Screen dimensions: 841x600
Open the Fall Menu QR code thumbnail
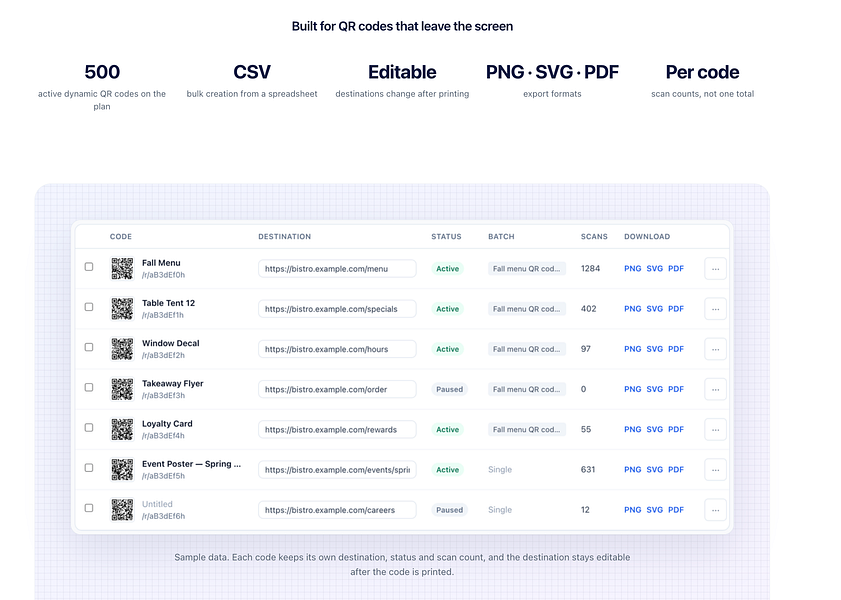pos(122,269)
